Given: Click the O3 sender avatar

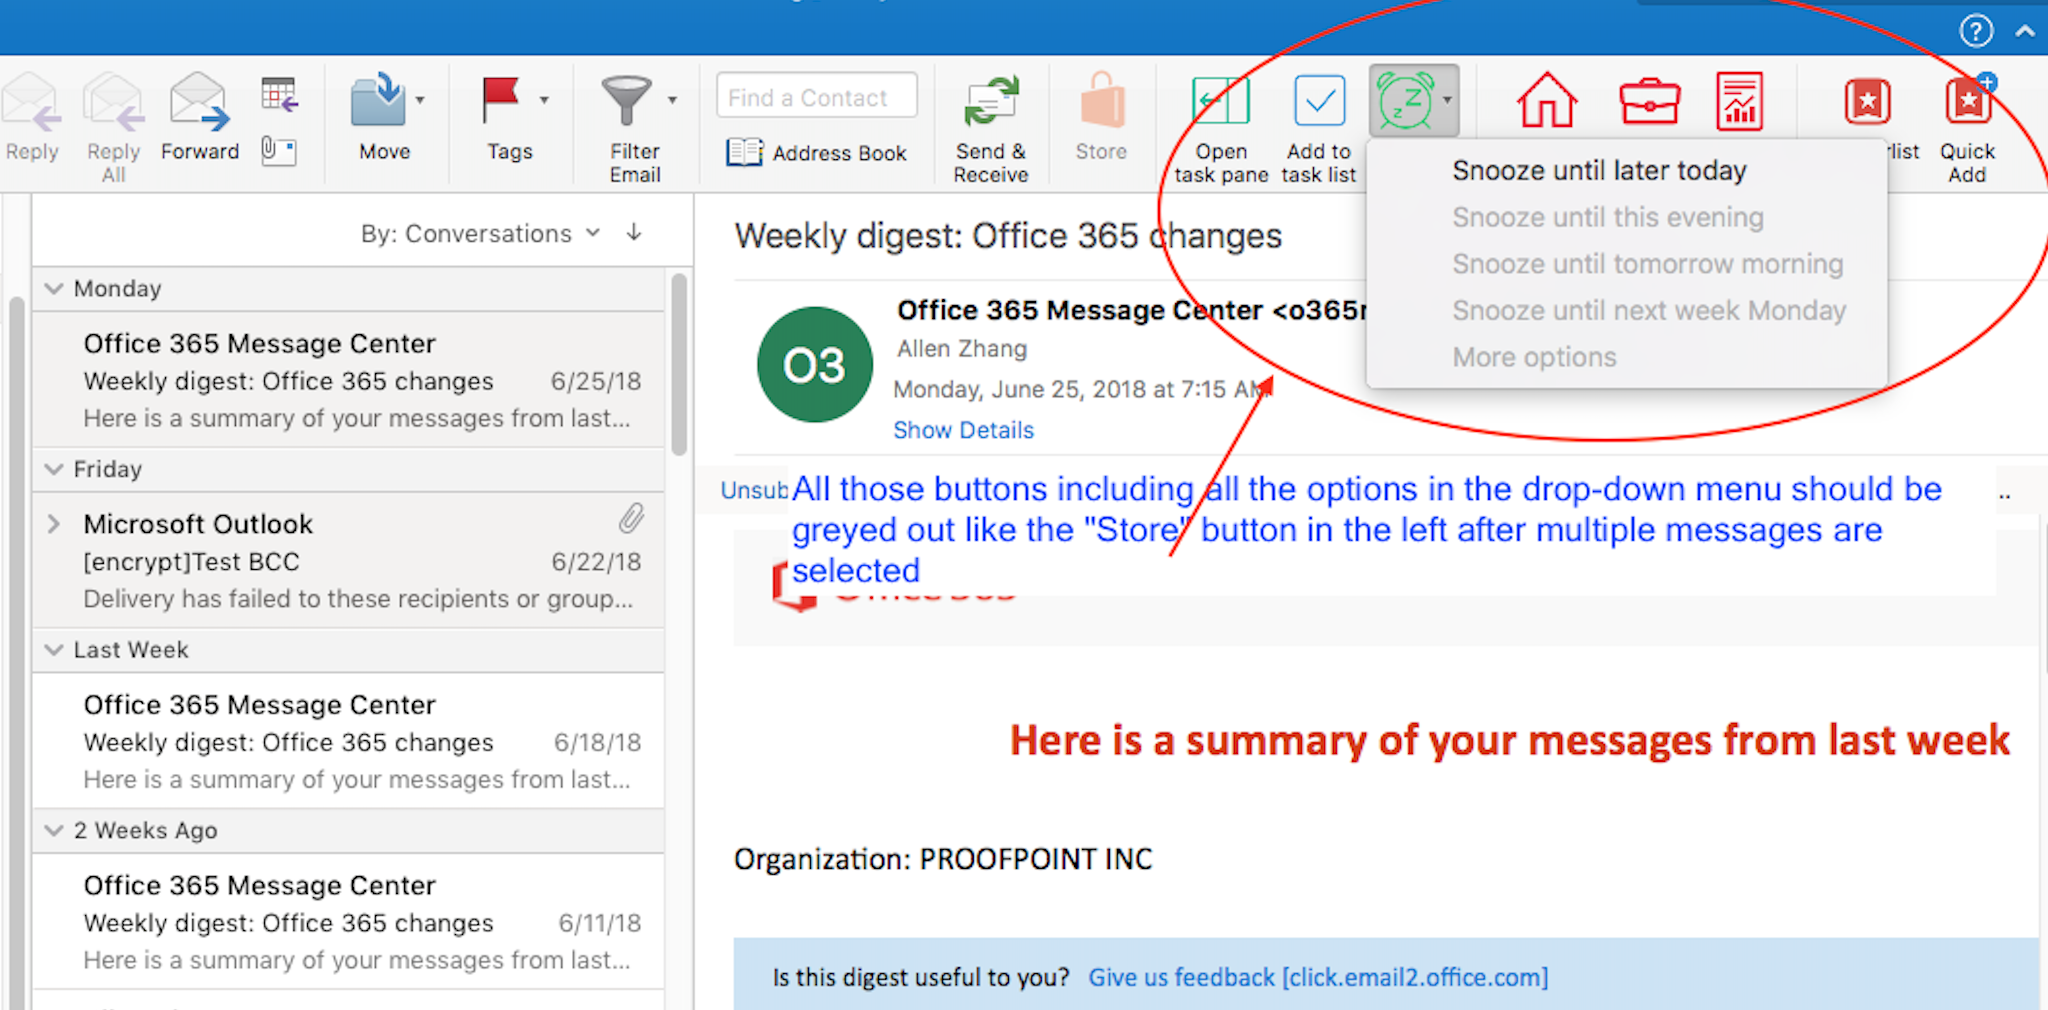Looking at the screenshot, I should point(815,365).
